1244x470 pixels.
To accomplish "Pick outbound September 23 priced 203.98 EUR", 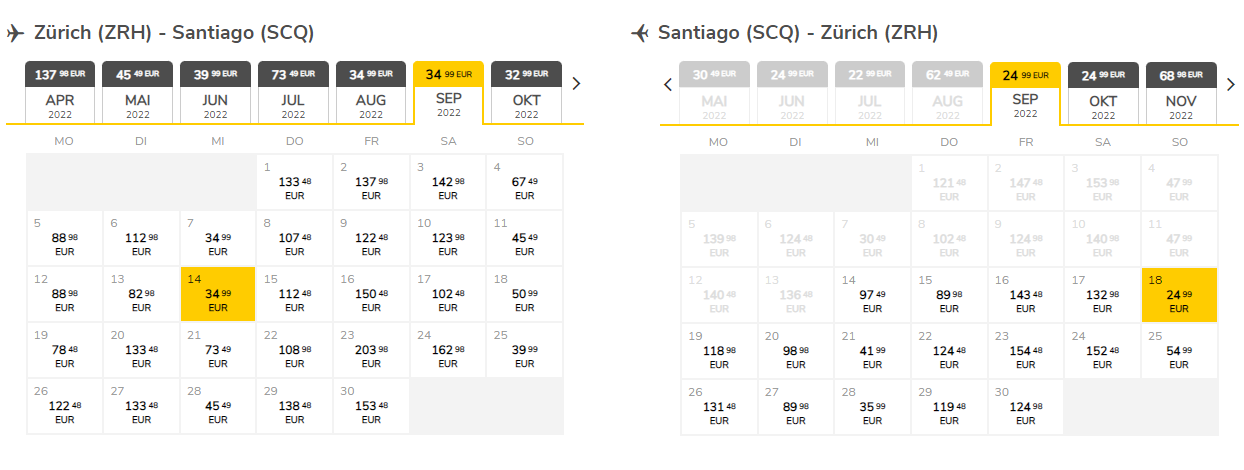I will (371, 350).
